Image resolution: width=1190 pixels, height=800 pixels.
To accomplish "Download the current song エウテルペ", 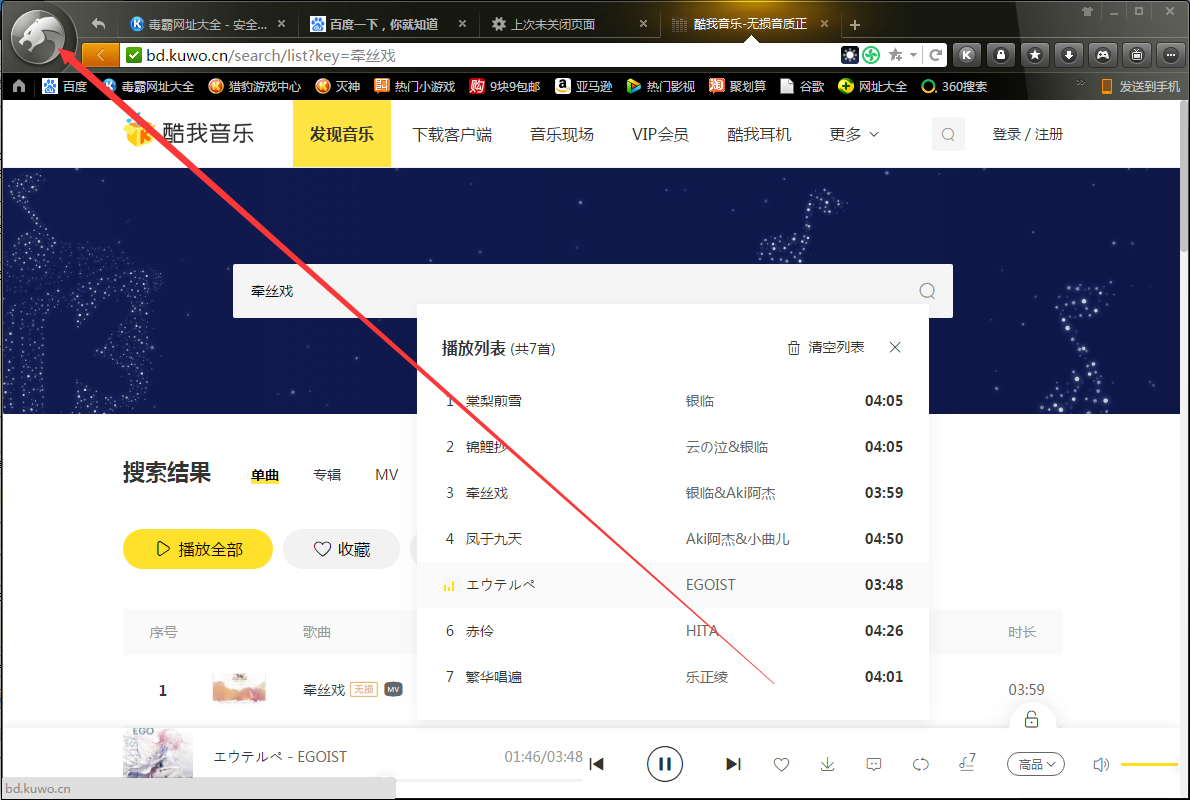I will point(827,763).
